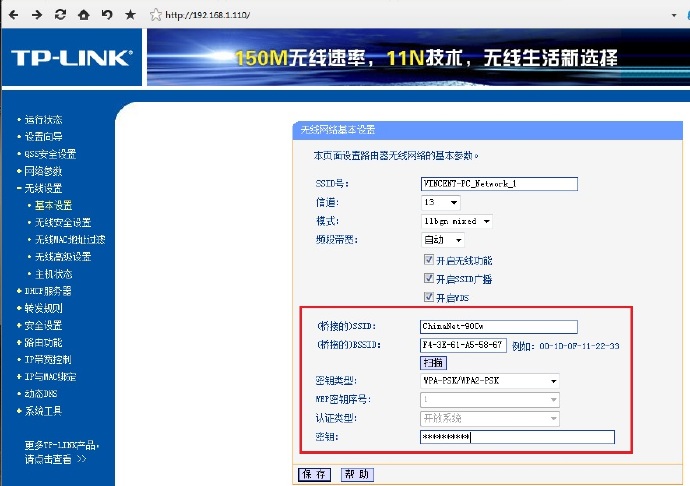
Task: Open the disabled WEP密钥序号 dropdown
Action: [x=490, y=400]
